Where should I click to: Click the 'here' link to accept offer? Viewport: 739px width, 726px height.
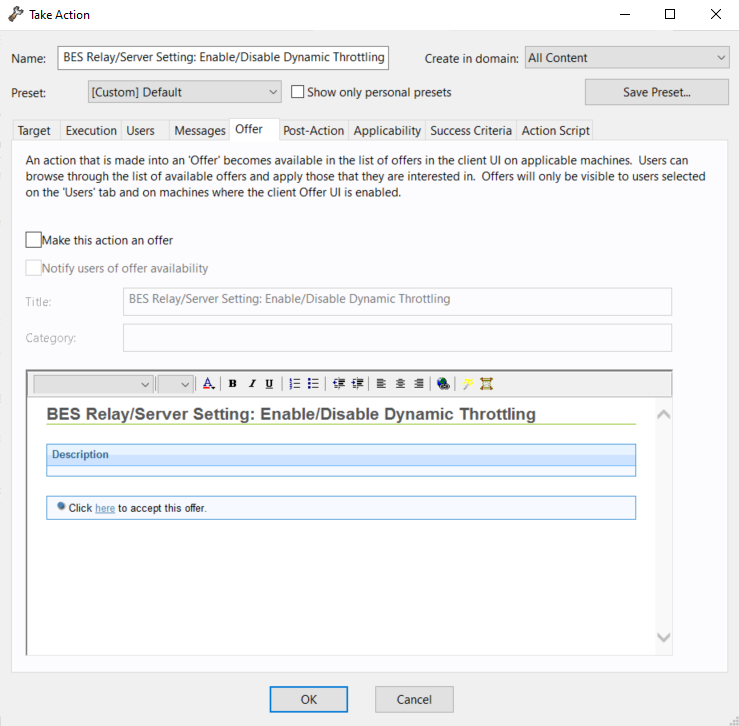tap(105, 508)
